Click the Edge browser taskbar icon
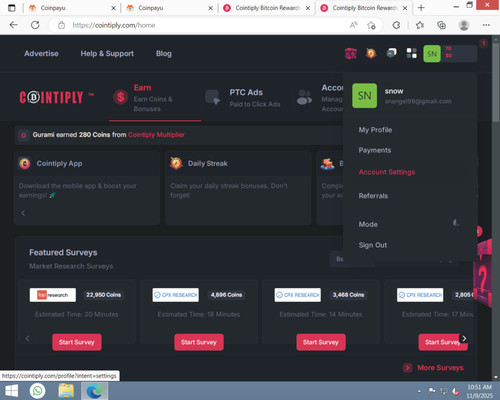500x400 pixels. 95,391
